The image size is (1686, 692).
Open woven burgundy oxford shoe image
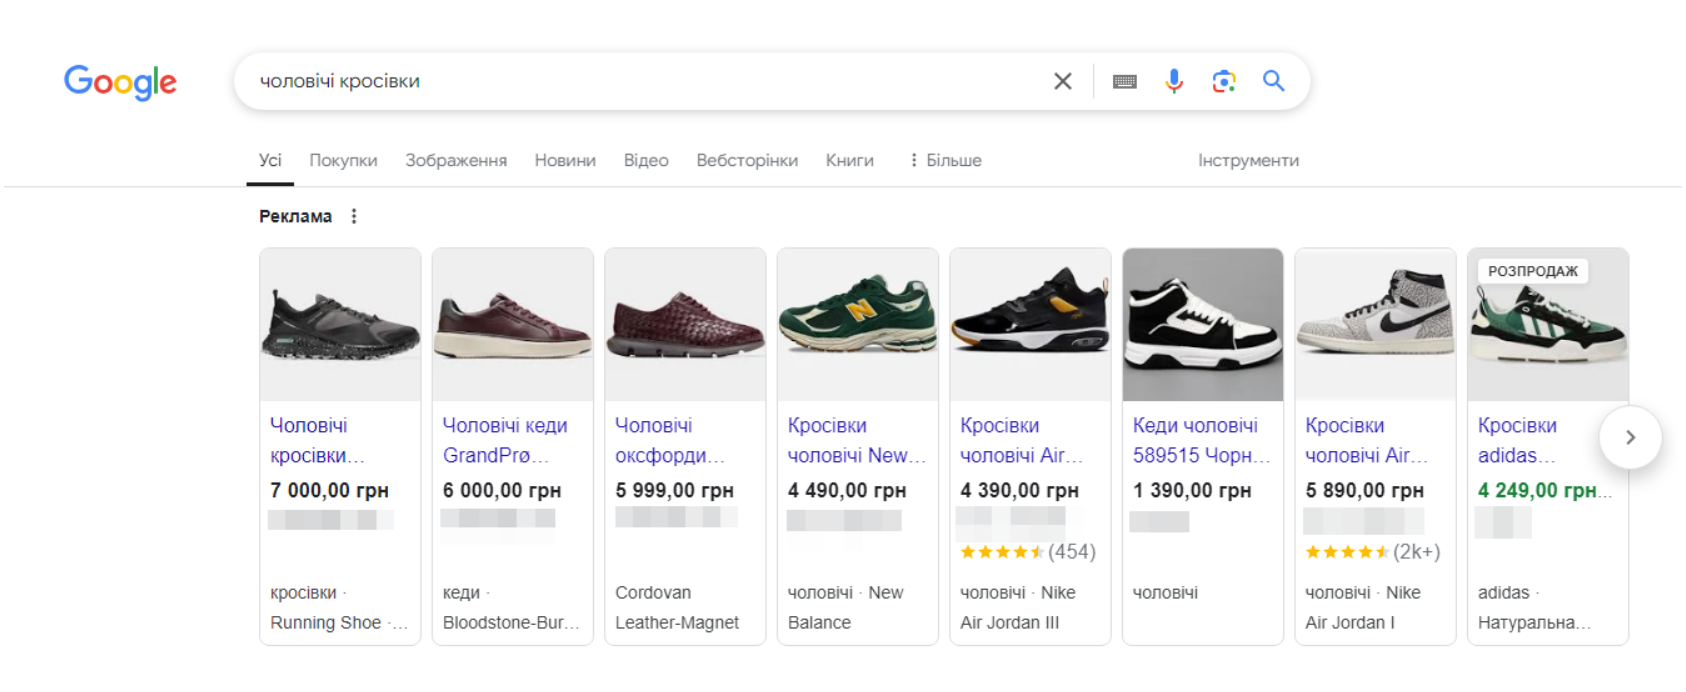point(685,324)
